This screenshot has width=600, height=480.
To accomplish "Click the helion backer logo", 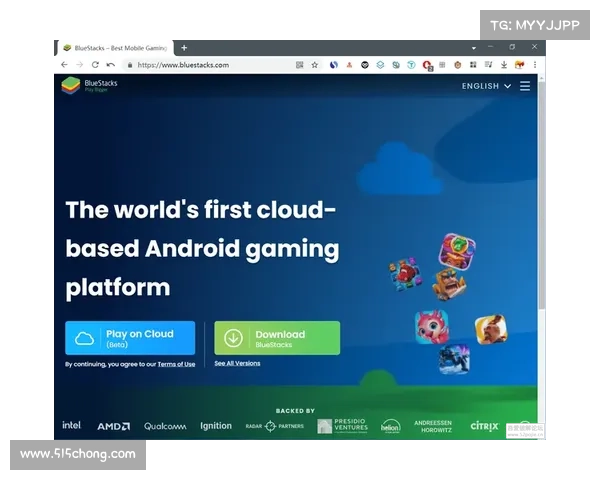I will tap(390, 426).
